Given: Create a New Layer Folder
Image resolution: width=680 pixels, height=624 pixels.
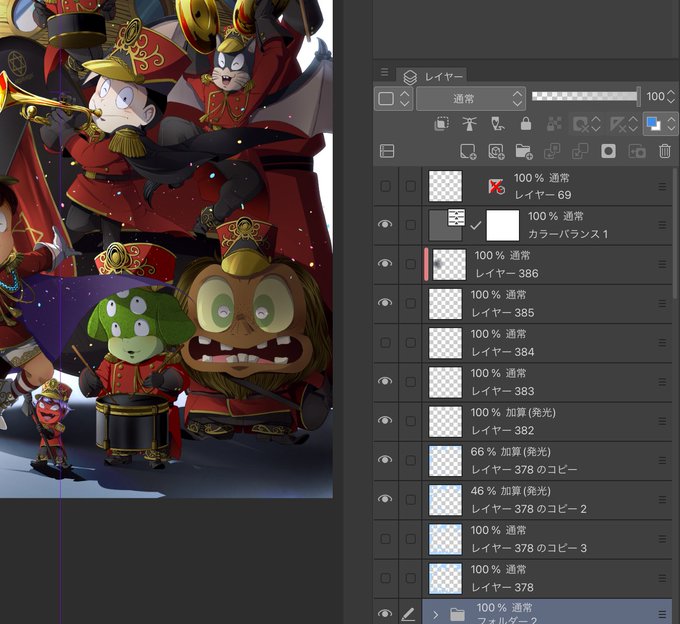Looking at the screenshot, I should [524, 151].
